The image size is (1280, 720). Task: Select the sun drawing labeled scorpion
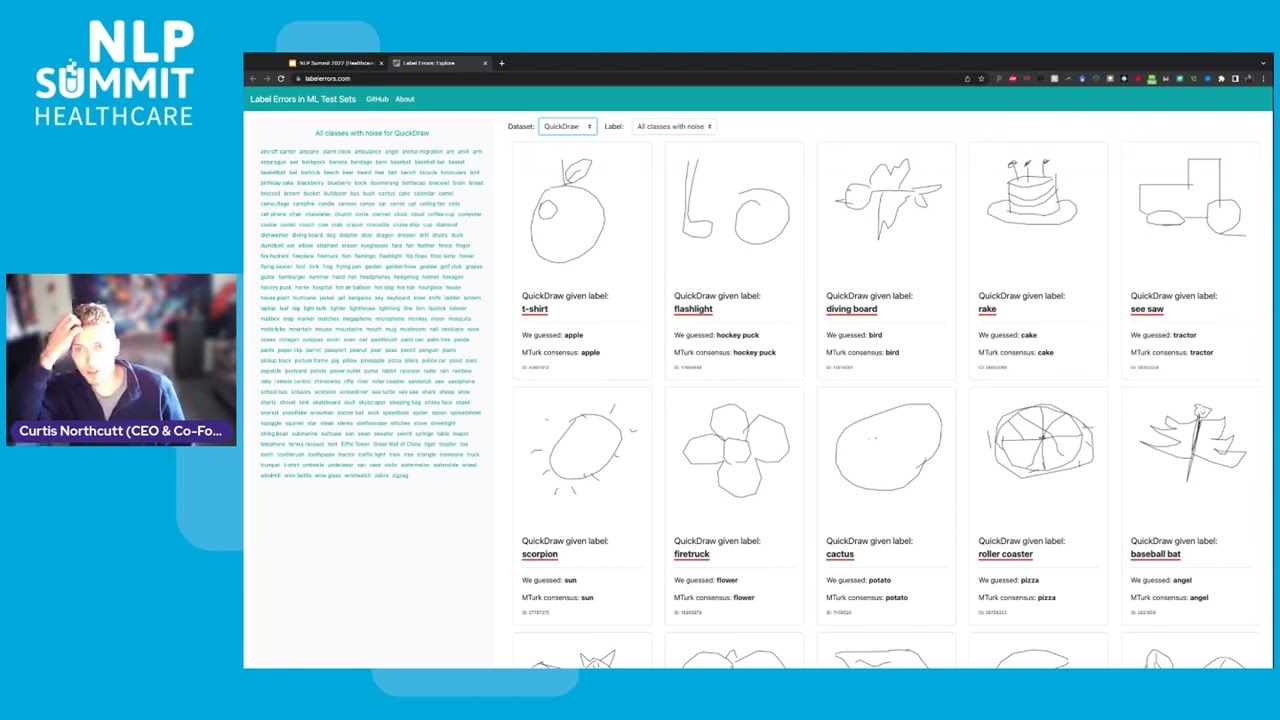click(584, 449)
